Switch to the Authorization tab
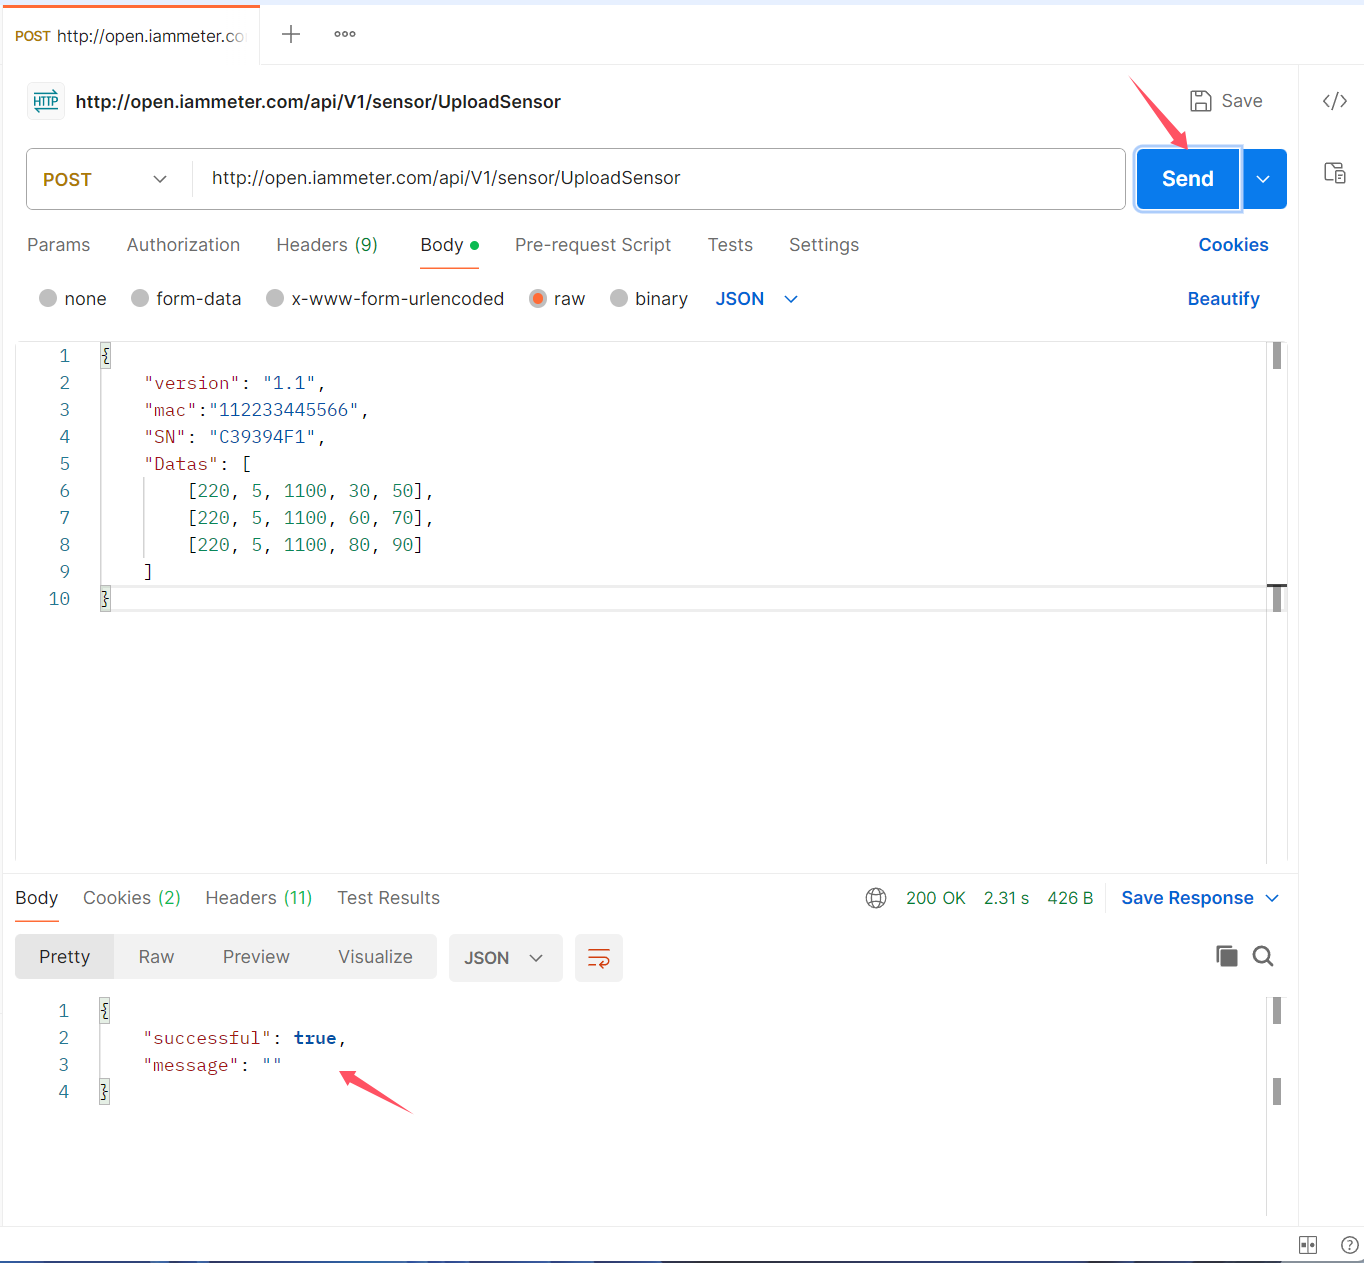This screenshot has width=1364, height=1263. [x=183, y=245]
